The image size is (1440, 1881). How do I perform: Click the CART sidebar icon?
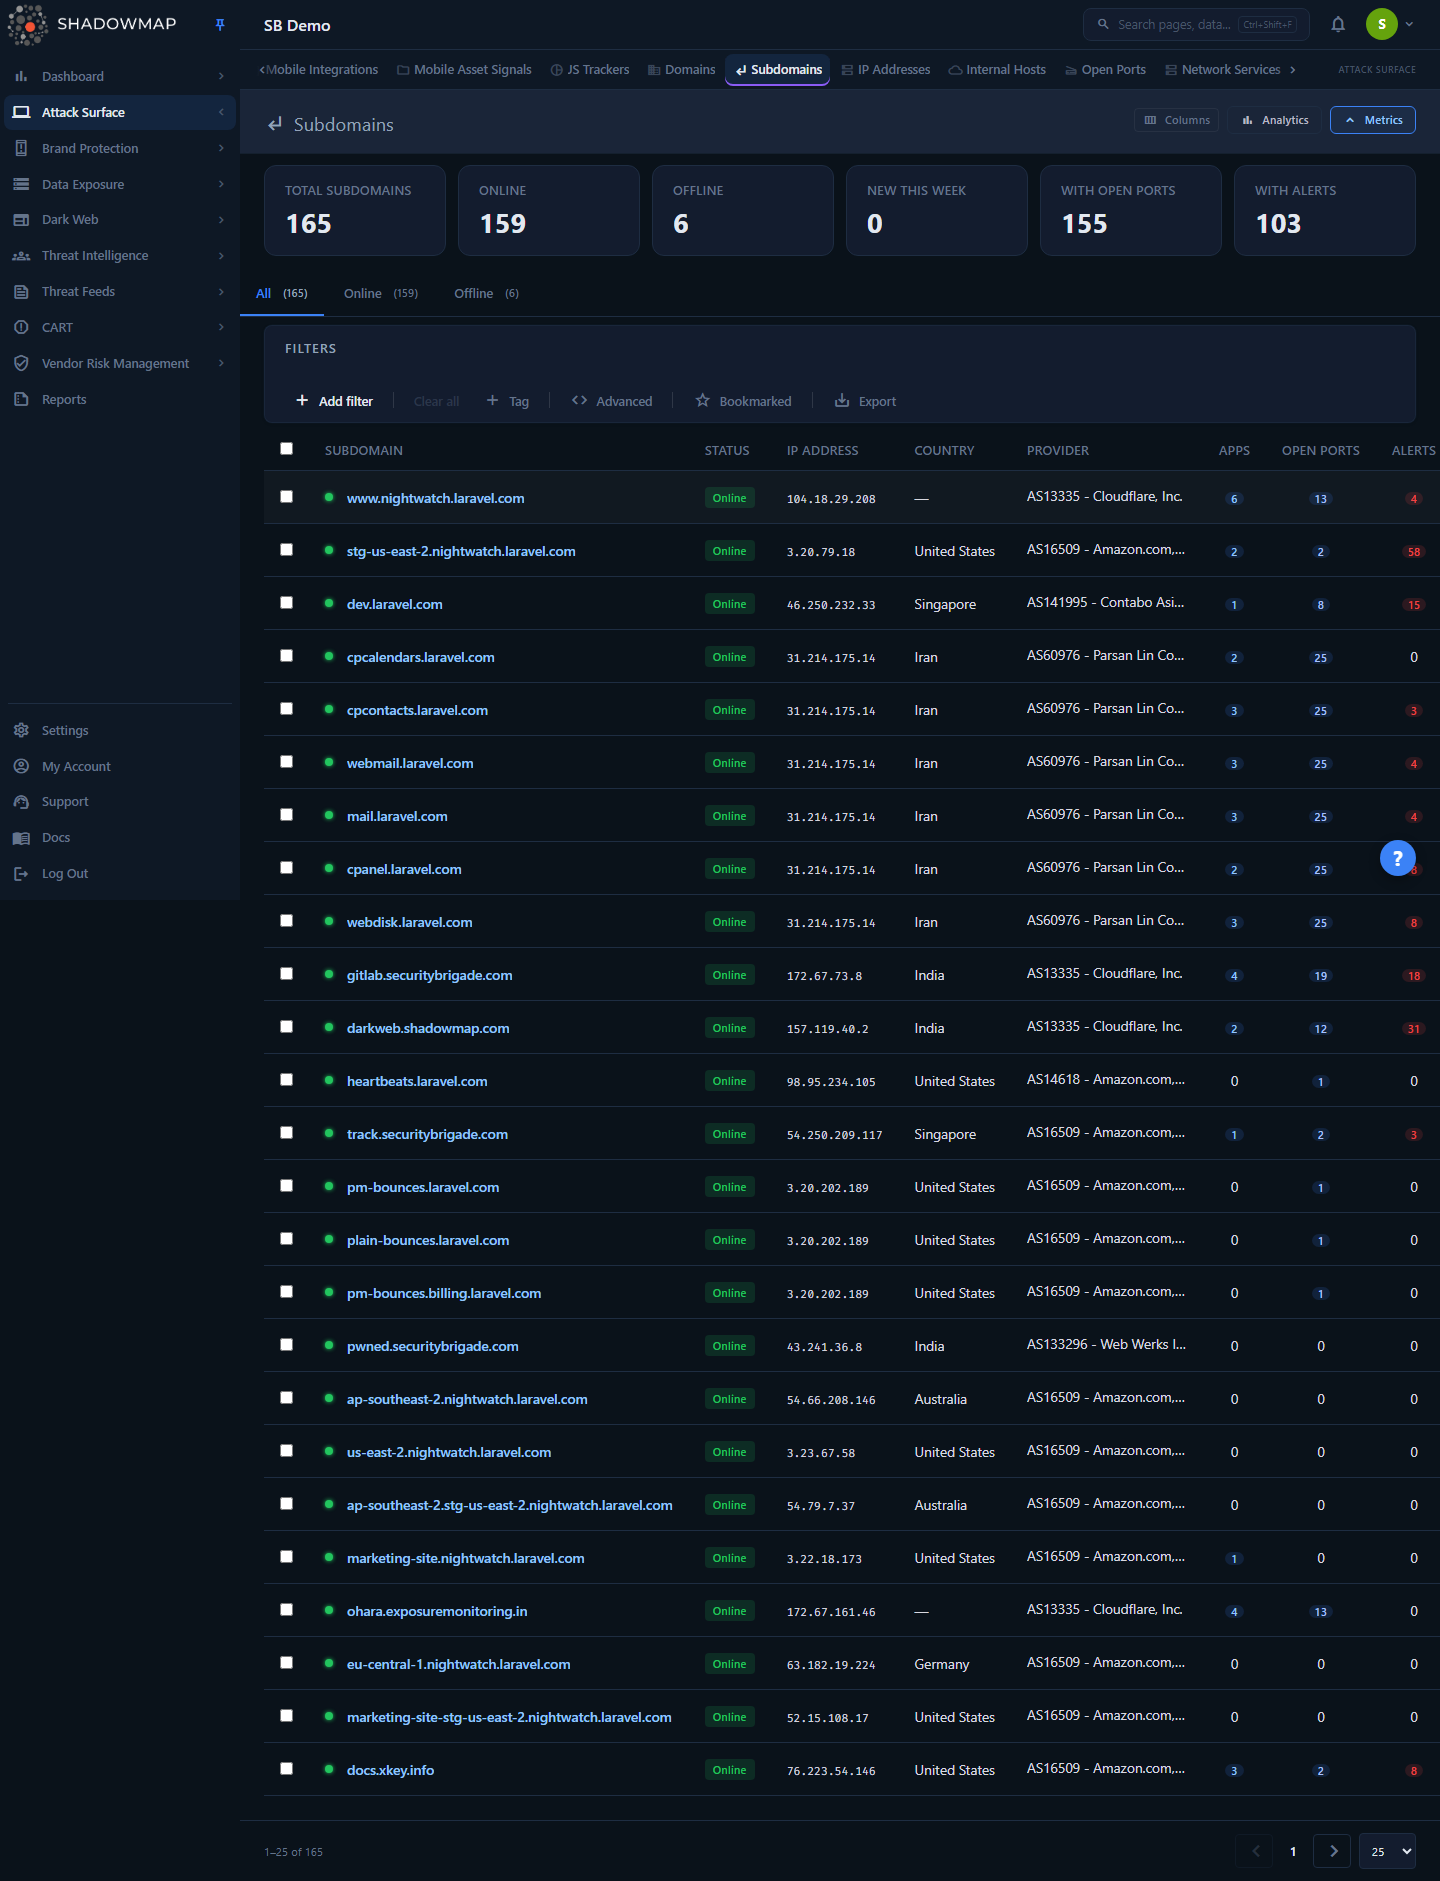tap(21, 327)
